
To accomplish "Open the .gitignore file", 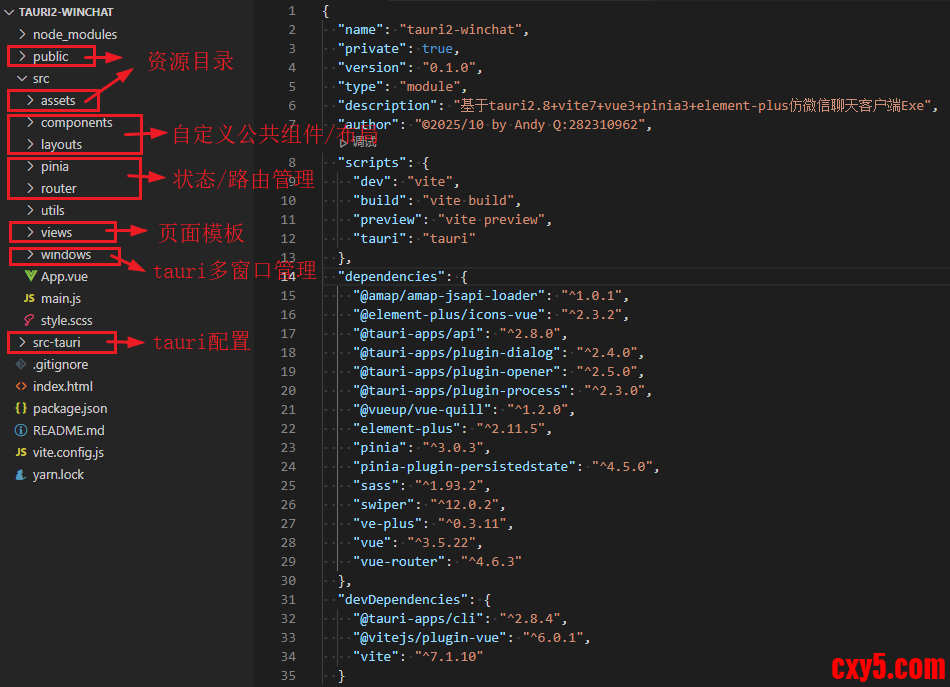I will pos(61,364).
